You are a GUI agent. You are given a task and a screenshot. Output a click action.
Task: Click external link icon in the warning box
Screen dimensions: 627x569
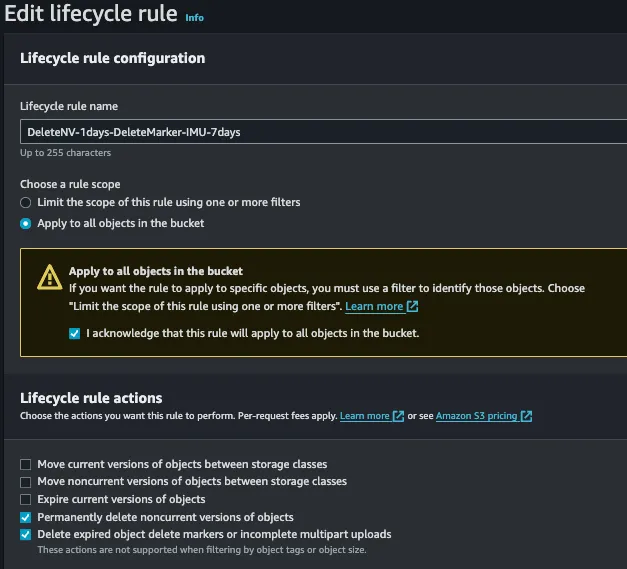tap(412, 306)
